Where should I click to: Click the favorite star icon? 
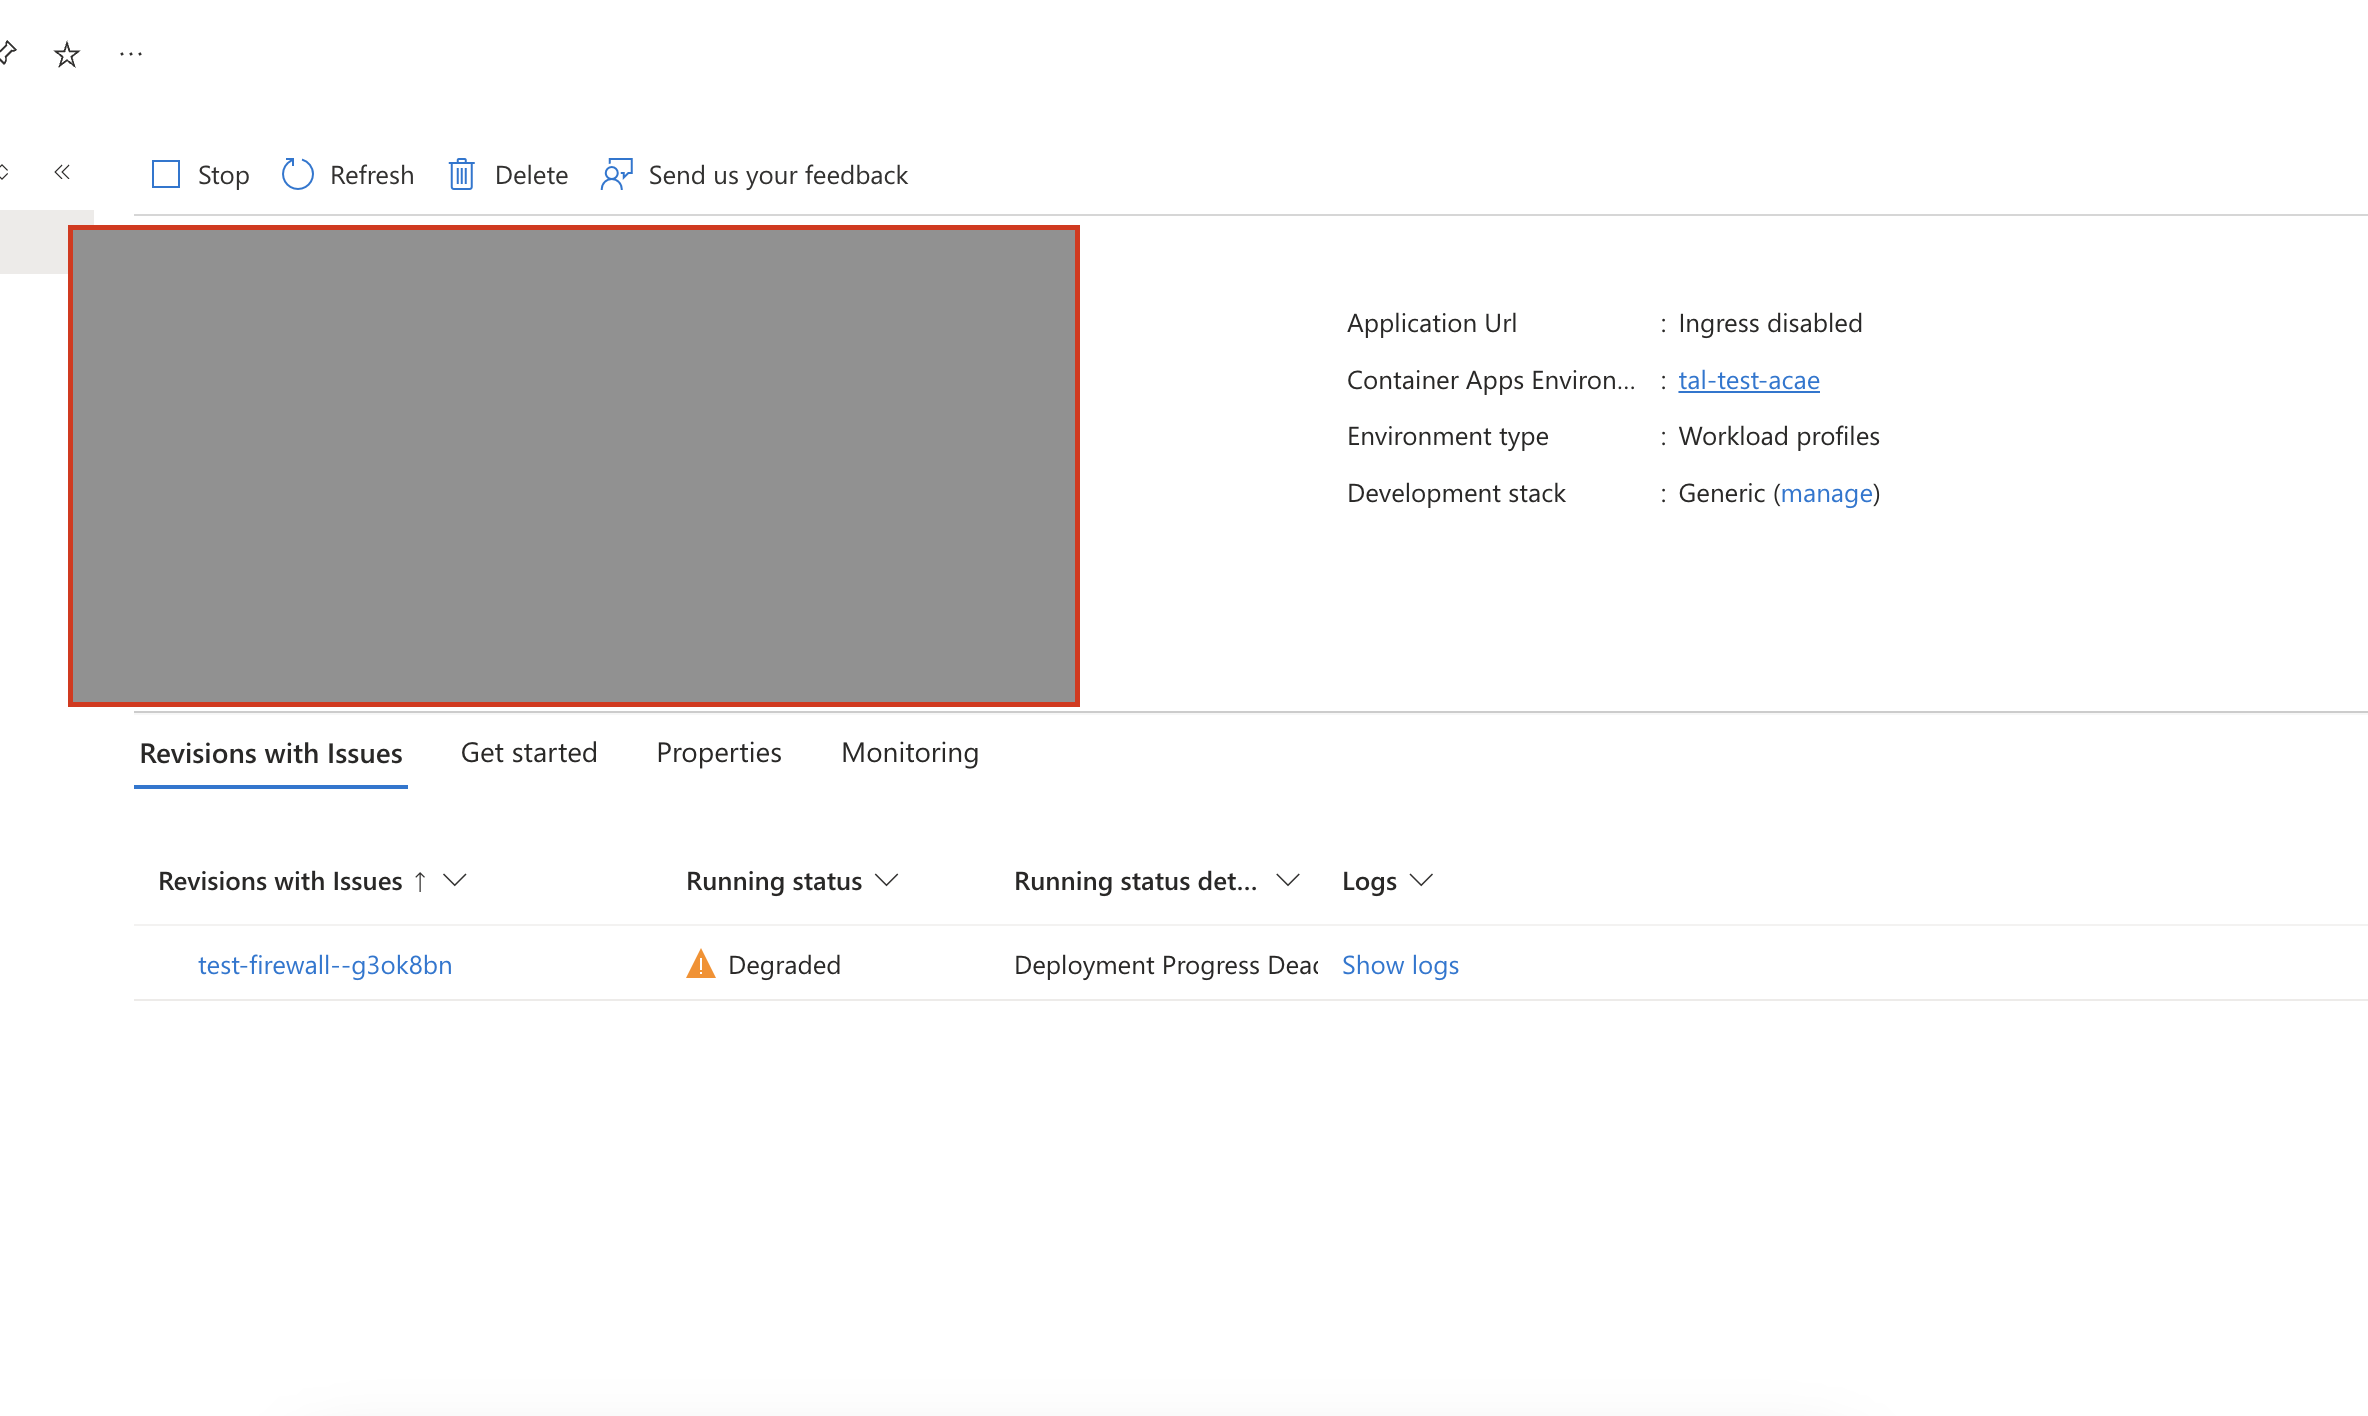point(67,54)
